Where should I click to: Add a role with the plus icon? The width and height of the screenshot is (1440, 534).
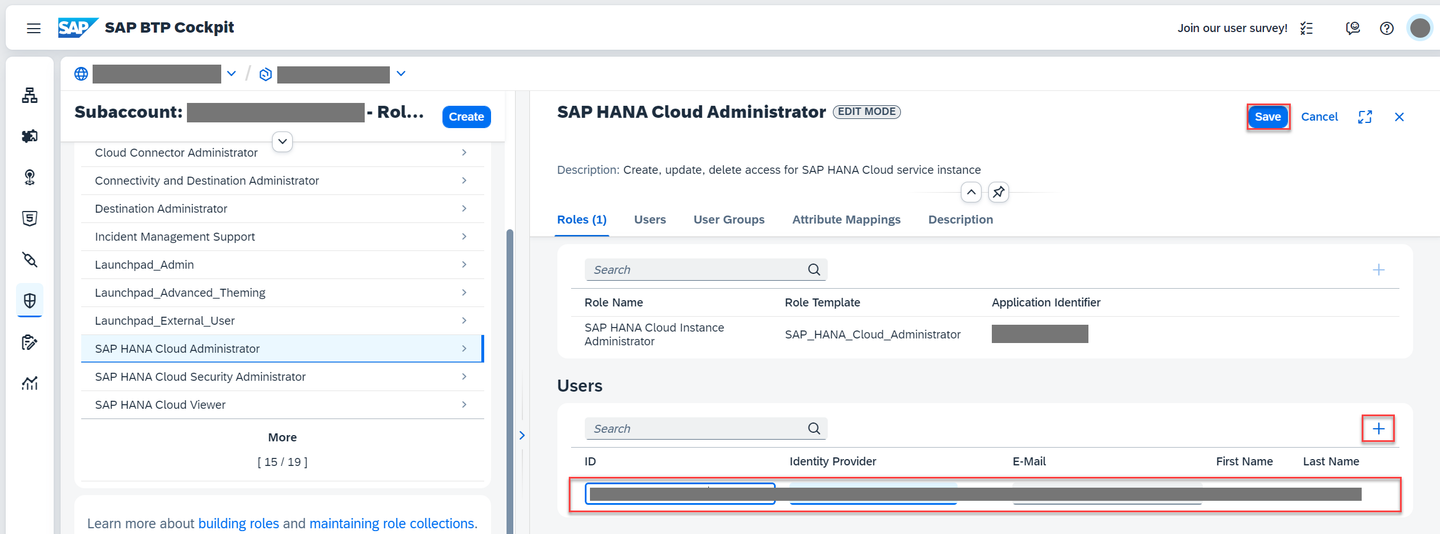pyautogui.click(x=1378, y=270)
